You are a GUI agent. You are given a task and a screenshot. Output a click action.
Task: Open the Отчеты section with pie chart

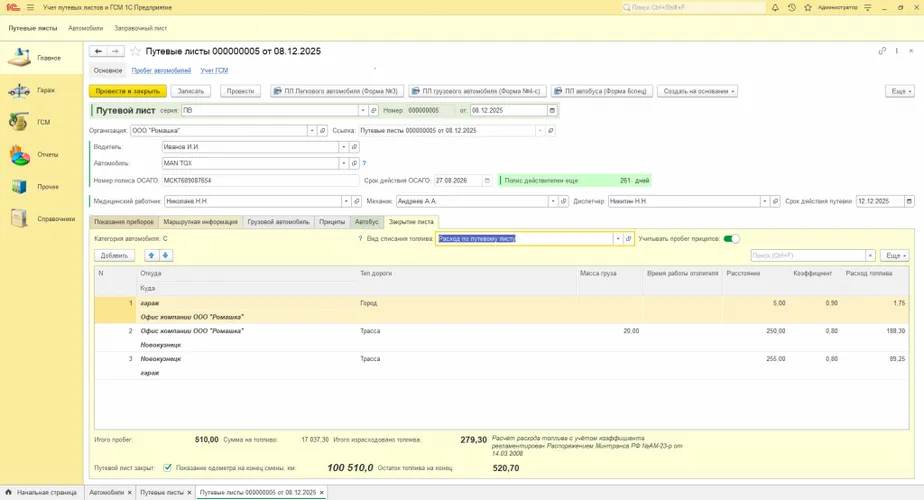click(x=20, y=155)
